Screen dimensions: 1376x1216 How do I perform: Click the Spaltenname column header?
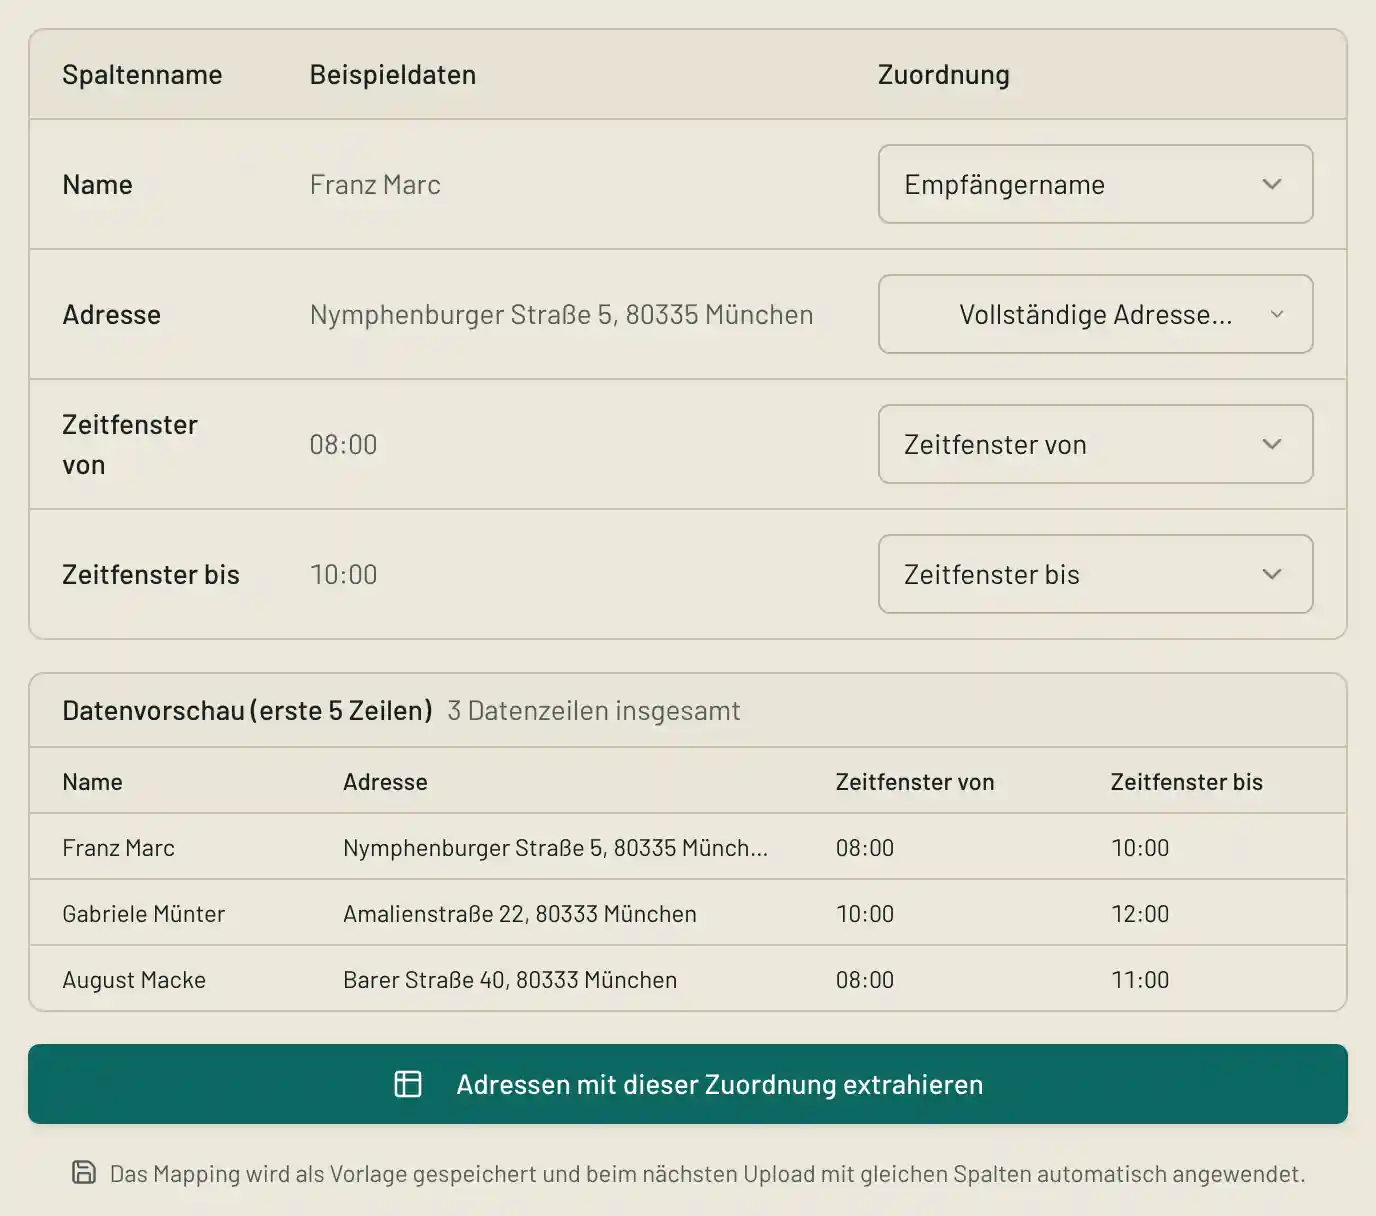(142, 75)
